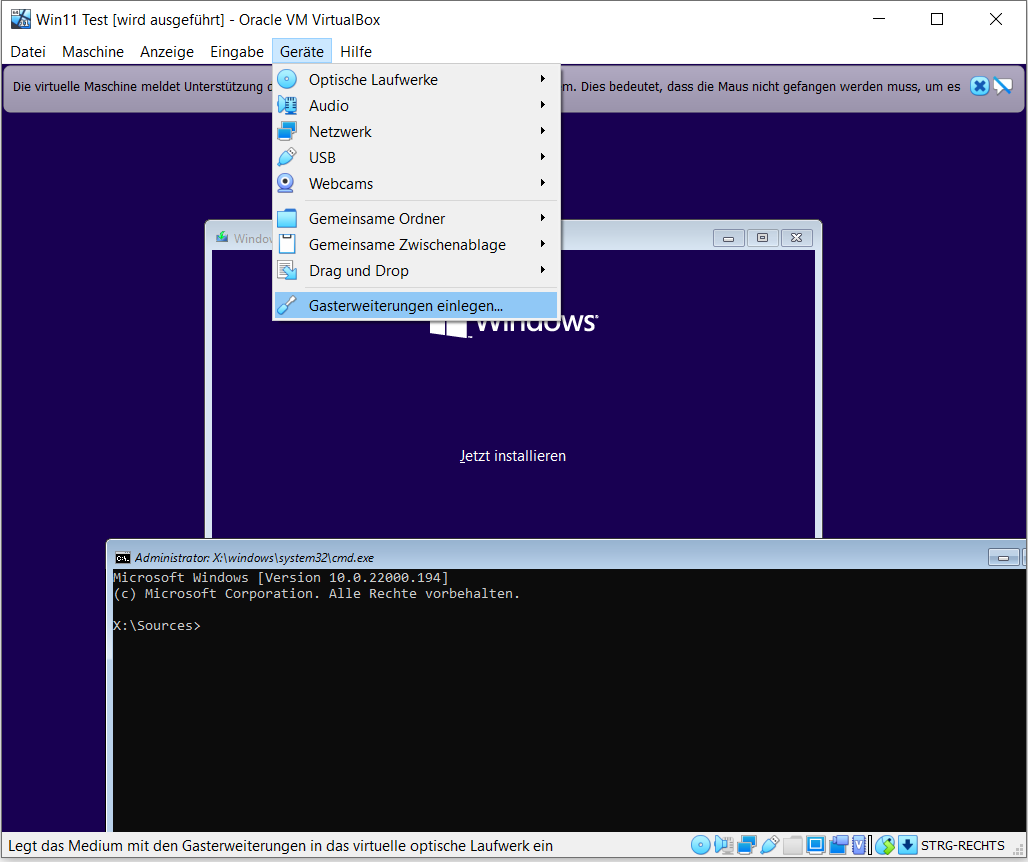Click the STRG-RECHTS host key label
Image resolution: width=1028 pixels, height=862 pixels.
(962, 846)
